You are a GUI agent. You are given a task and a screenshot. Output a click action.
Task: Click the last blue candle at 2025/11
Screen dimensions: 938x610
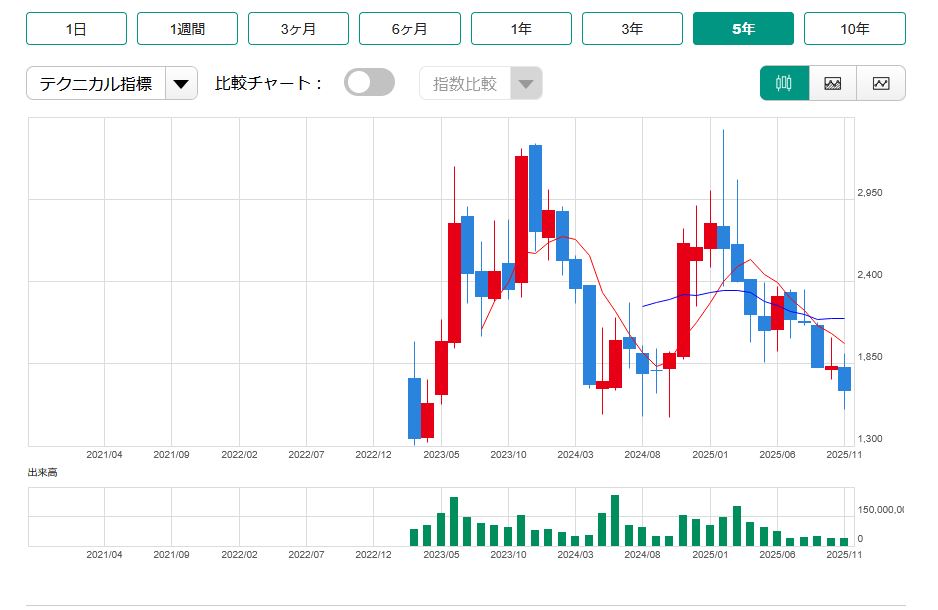pos(845,379)
